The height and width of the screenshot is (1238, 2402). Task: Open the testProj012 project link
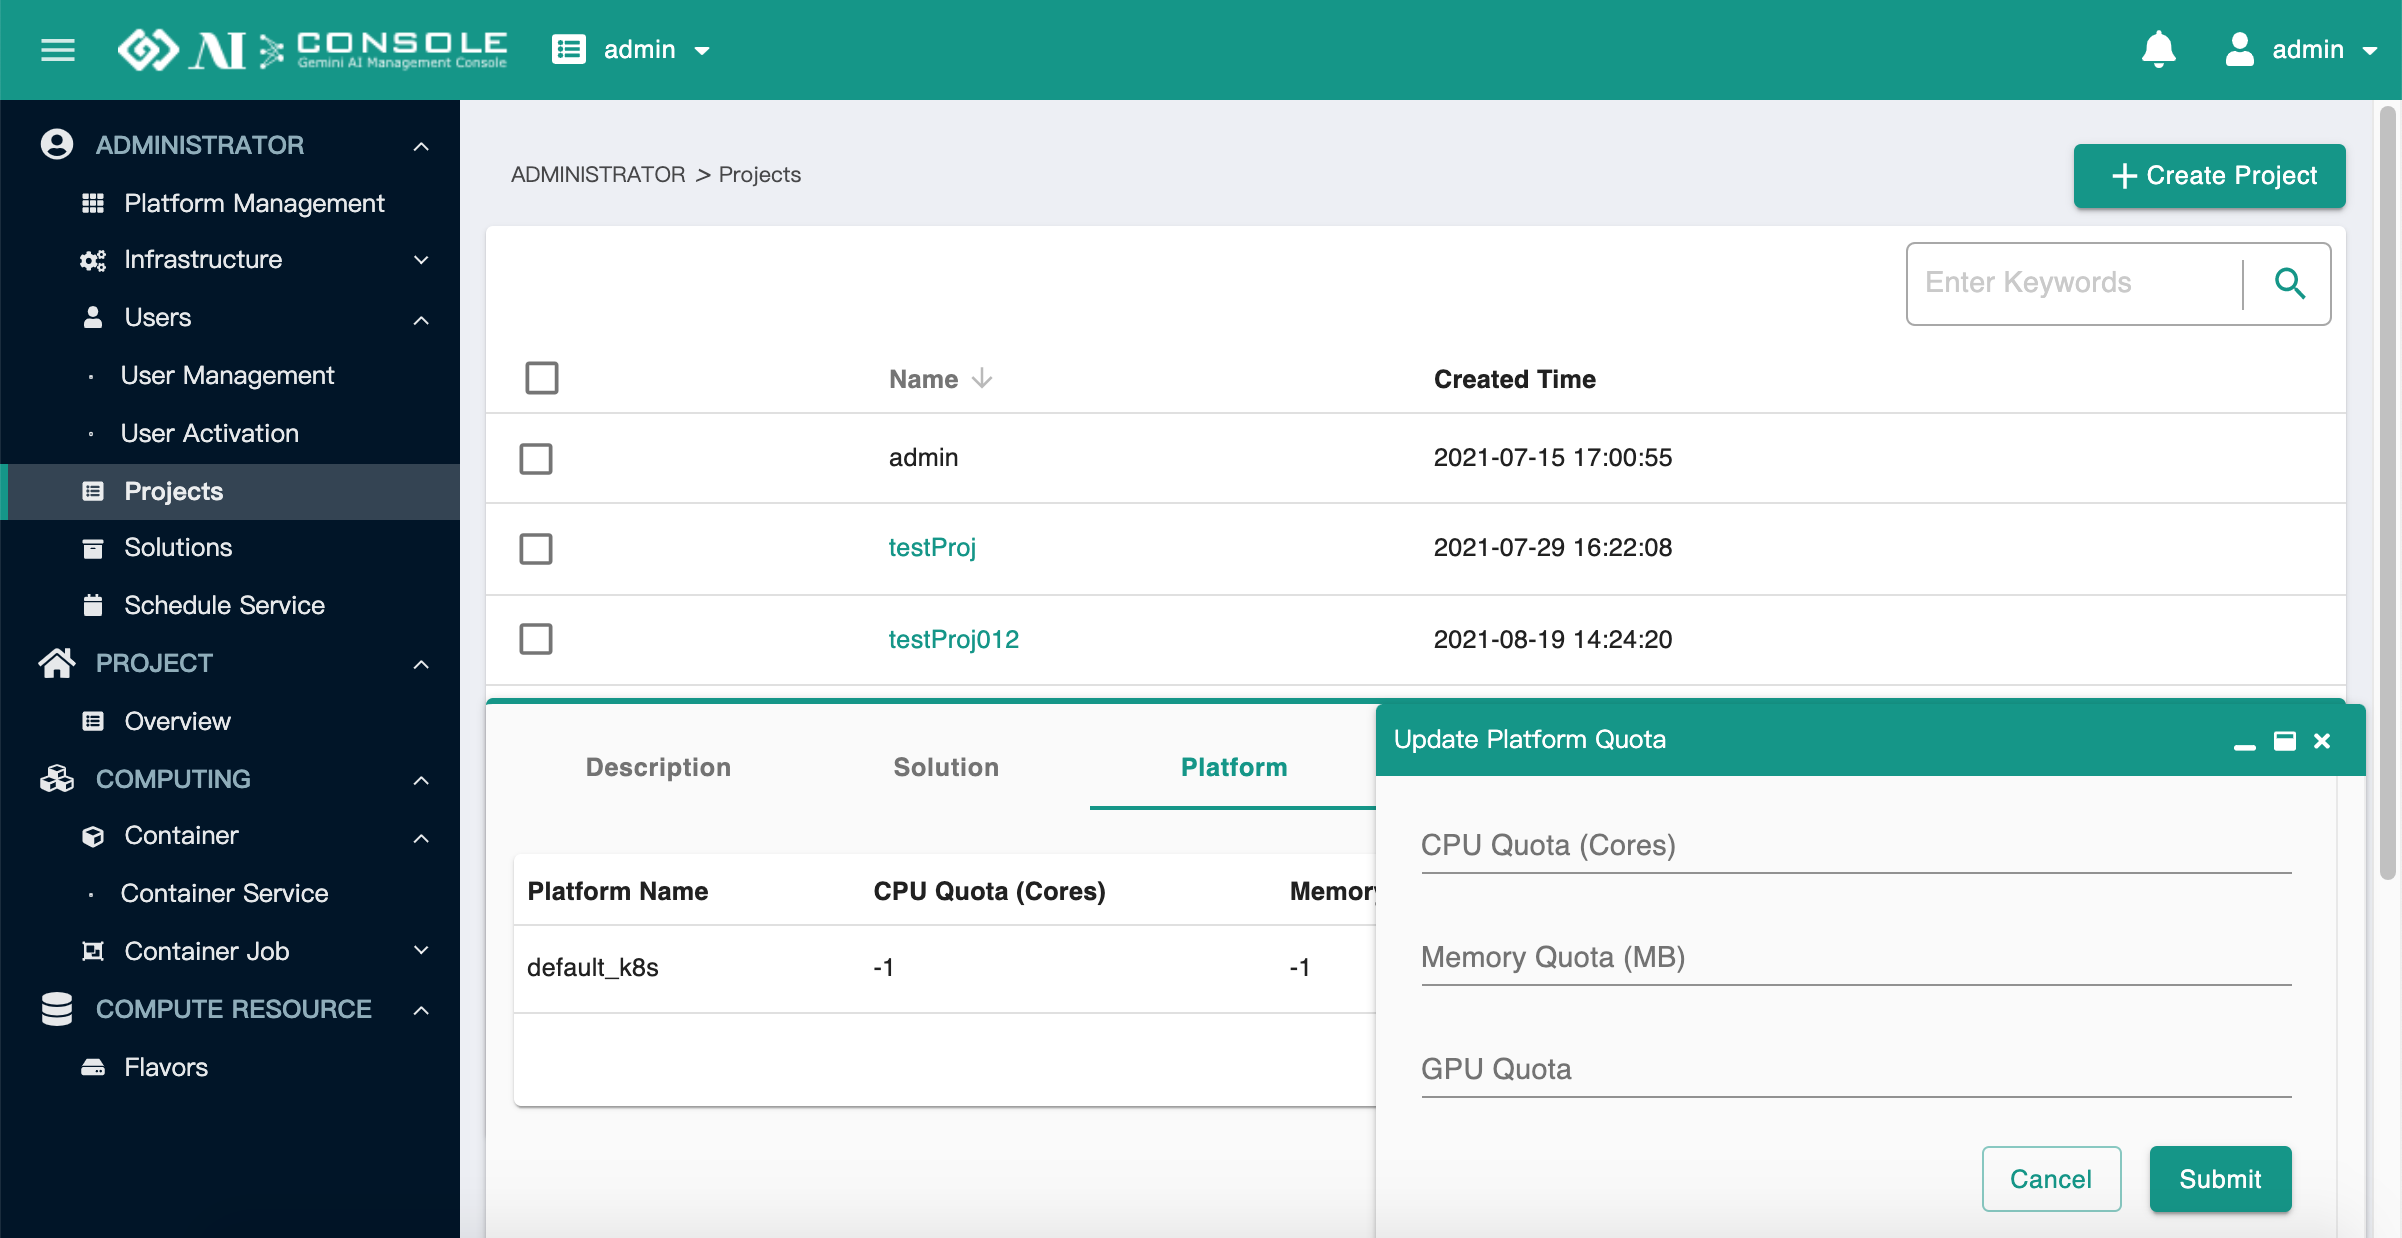(x=953, y=639)
